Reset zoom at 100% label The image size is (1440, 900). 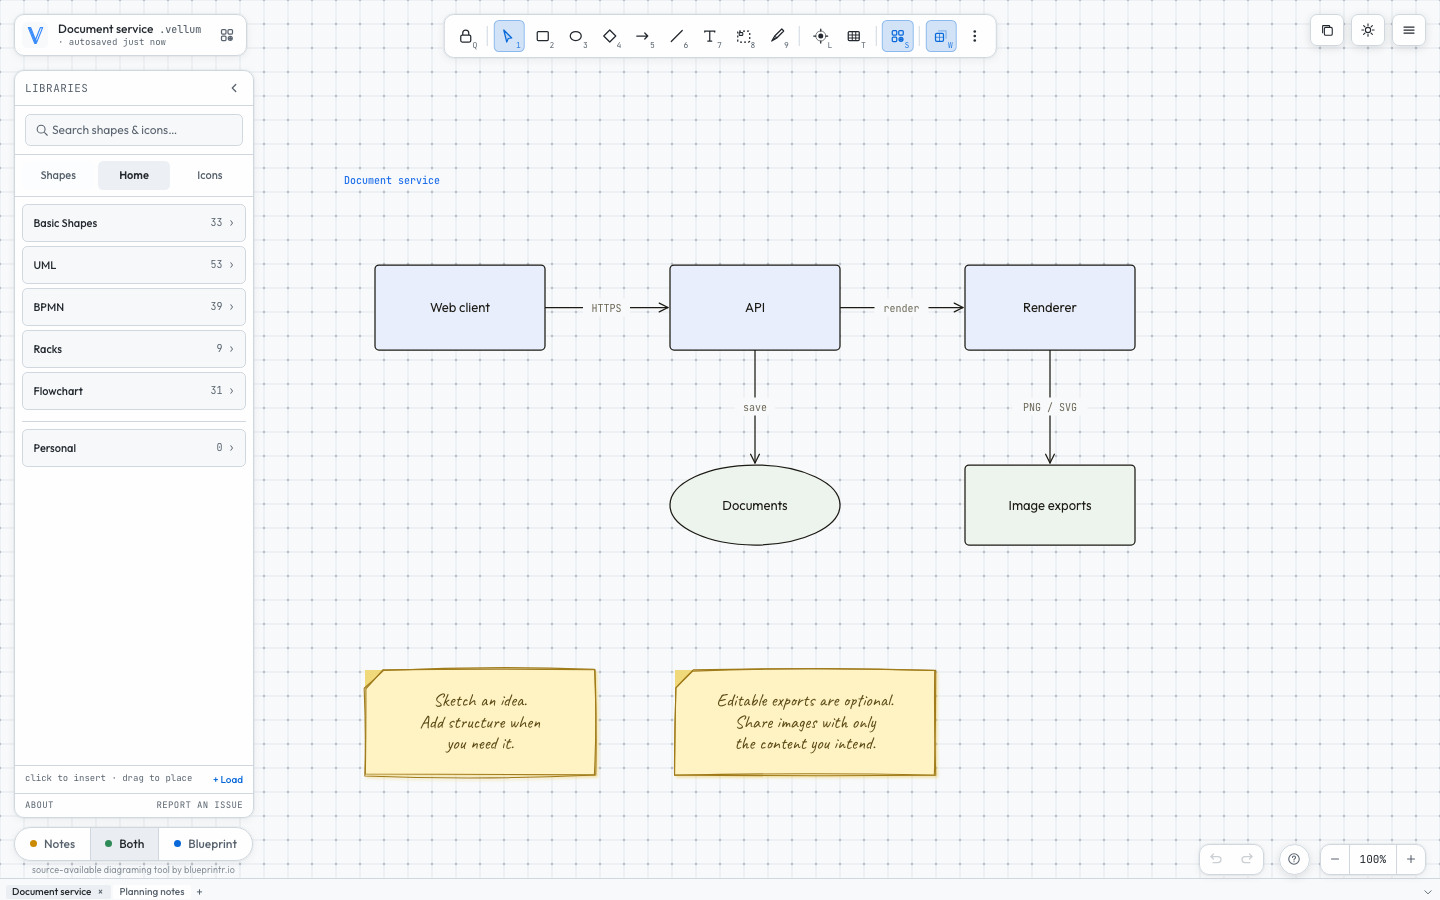pyautogui.click(x=1373, y=859)
